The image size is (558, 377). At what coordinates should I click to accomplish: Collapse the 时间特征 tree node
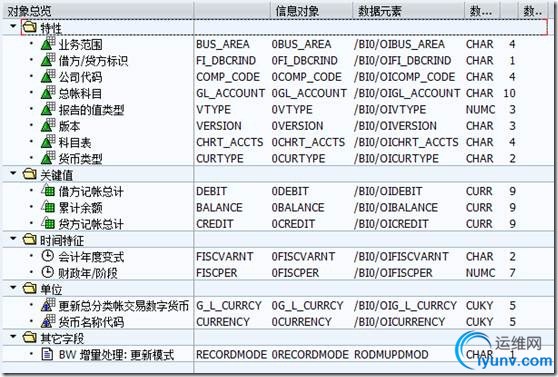13,239
